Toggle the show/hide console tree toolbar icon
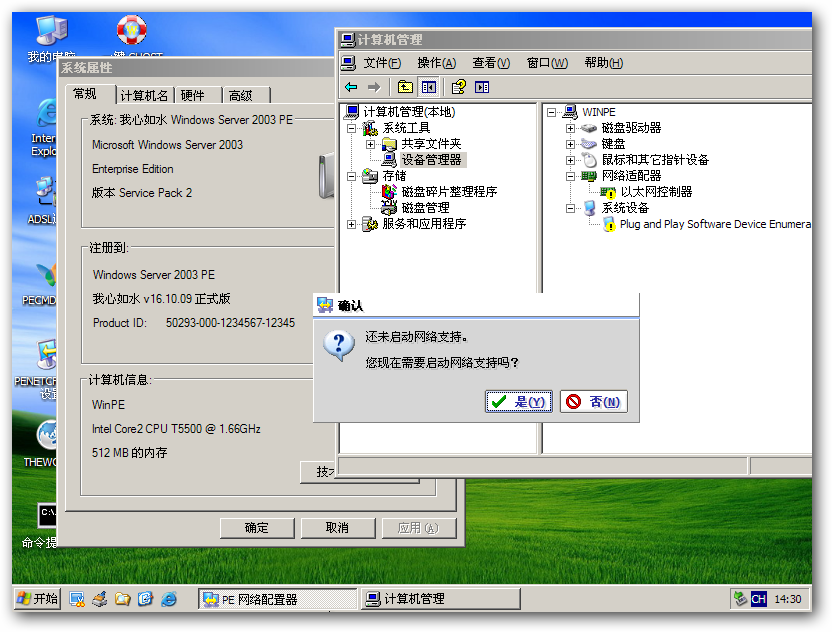This screenshot has width=832, height=632. click(429, 87)
